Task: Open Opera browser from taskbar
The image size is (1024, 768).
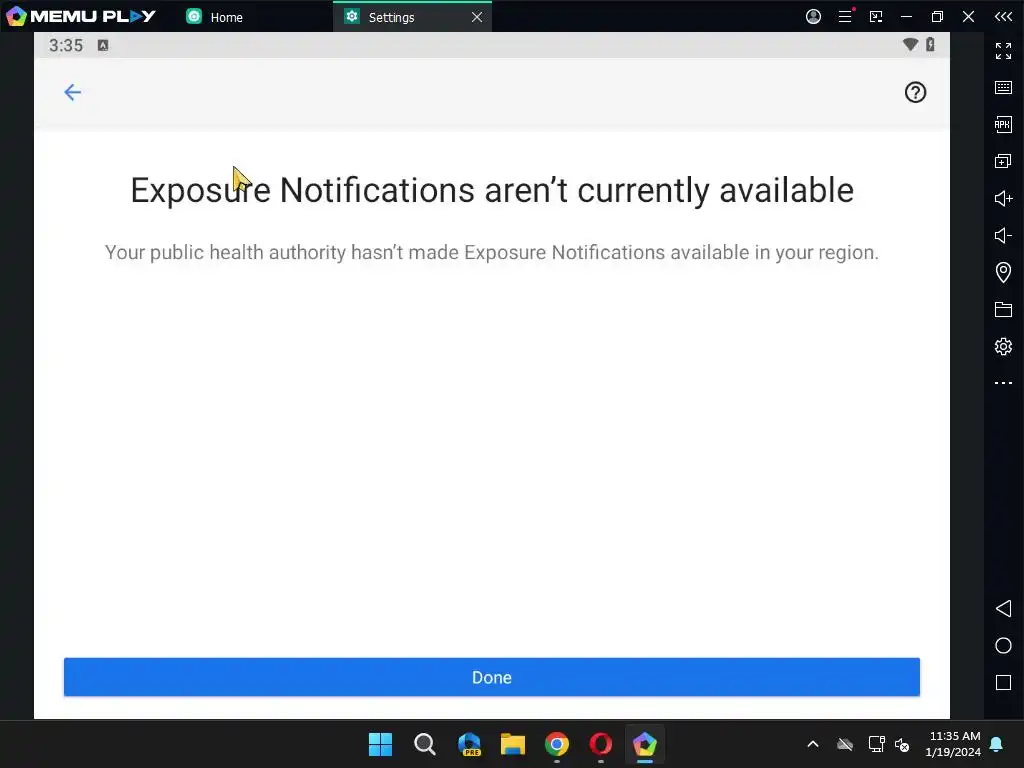Action: tap(601, 744)
